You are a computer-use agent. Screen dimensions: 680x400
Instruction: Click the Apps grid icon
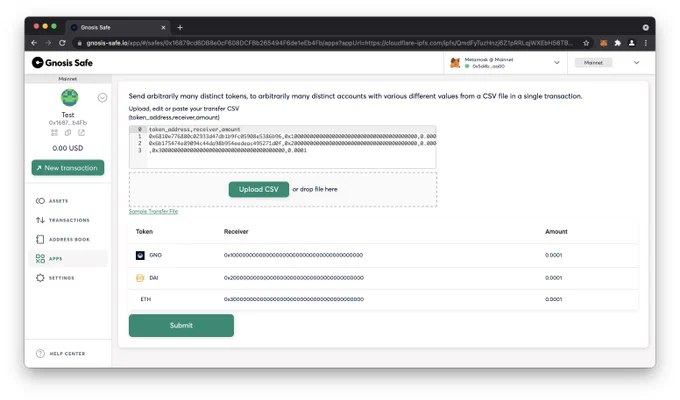coord(40,259)
